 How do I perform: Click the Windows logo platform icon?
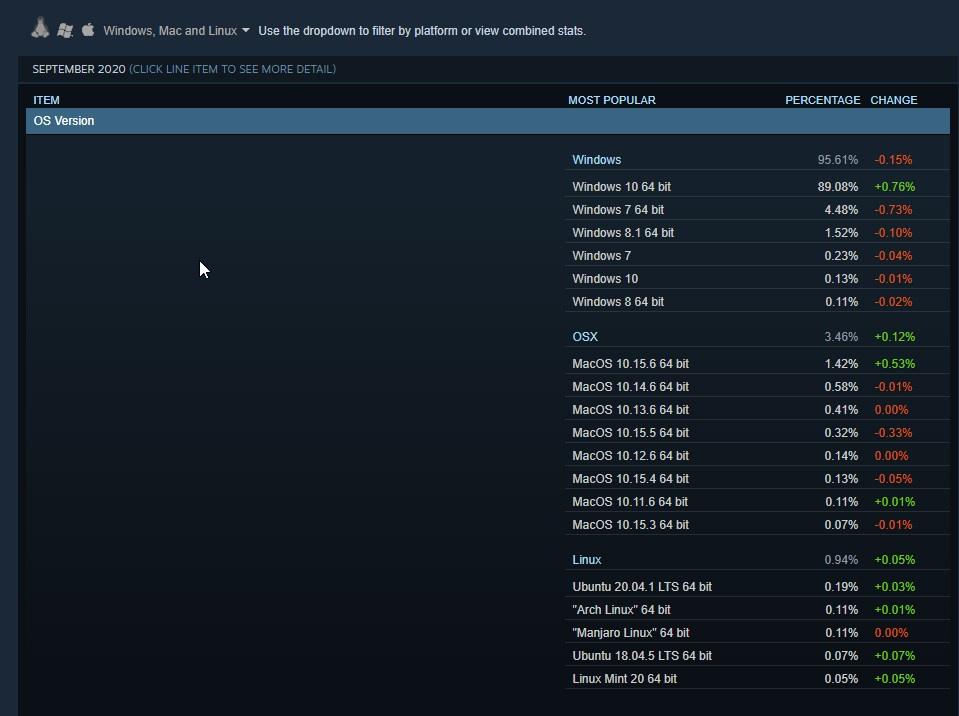tap(65, 30)
